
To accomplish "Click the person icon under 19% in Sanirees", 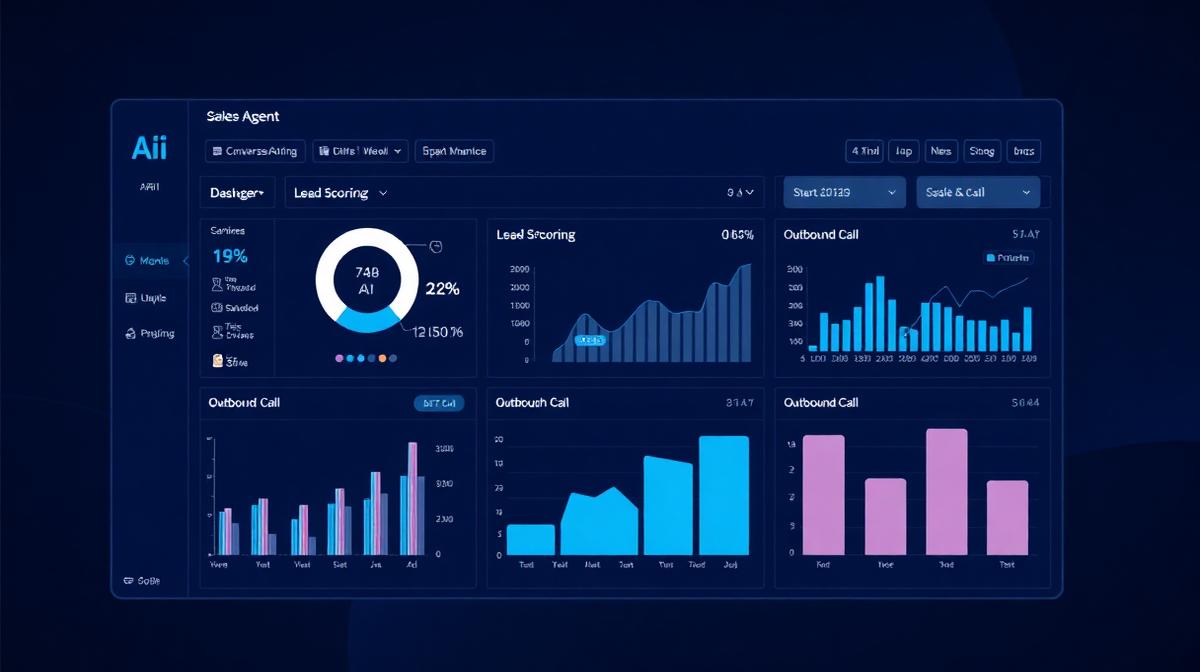I will pyautogui.click(x=218, y=284).
